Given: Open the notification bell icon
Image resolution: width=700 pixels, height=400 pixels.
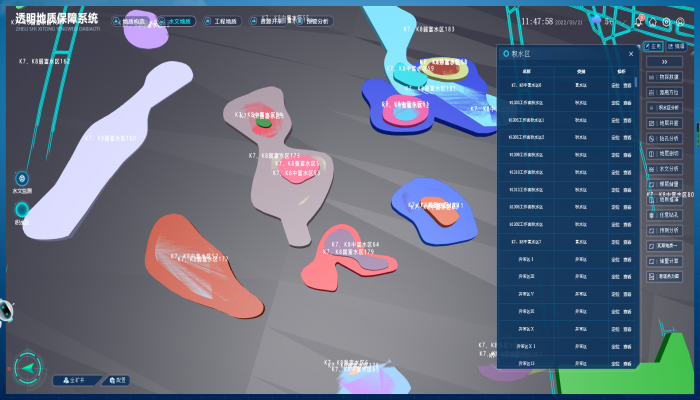Looking at the screenshot, I should [638, 20].
